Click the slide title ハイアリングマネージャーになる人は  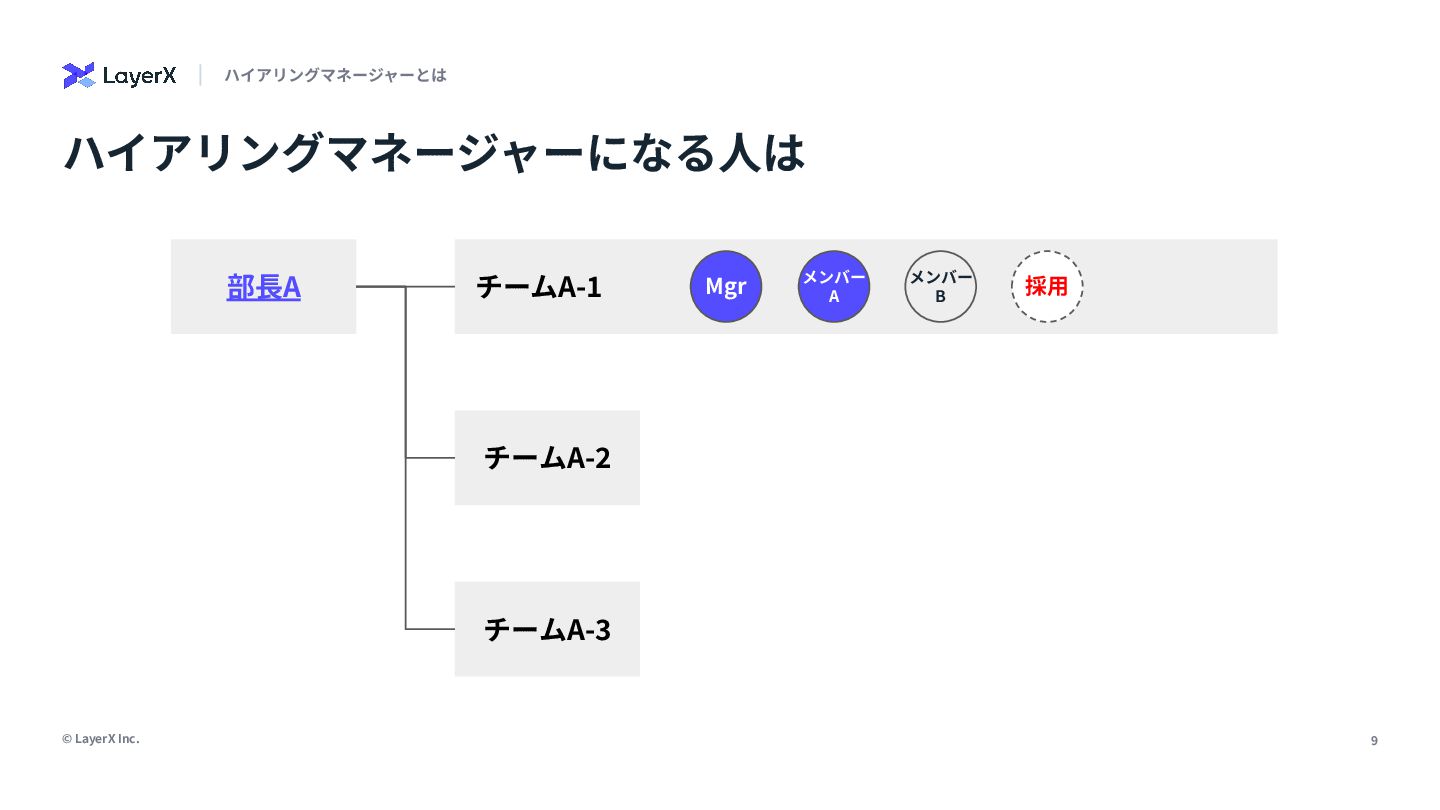tap(434, 153)
